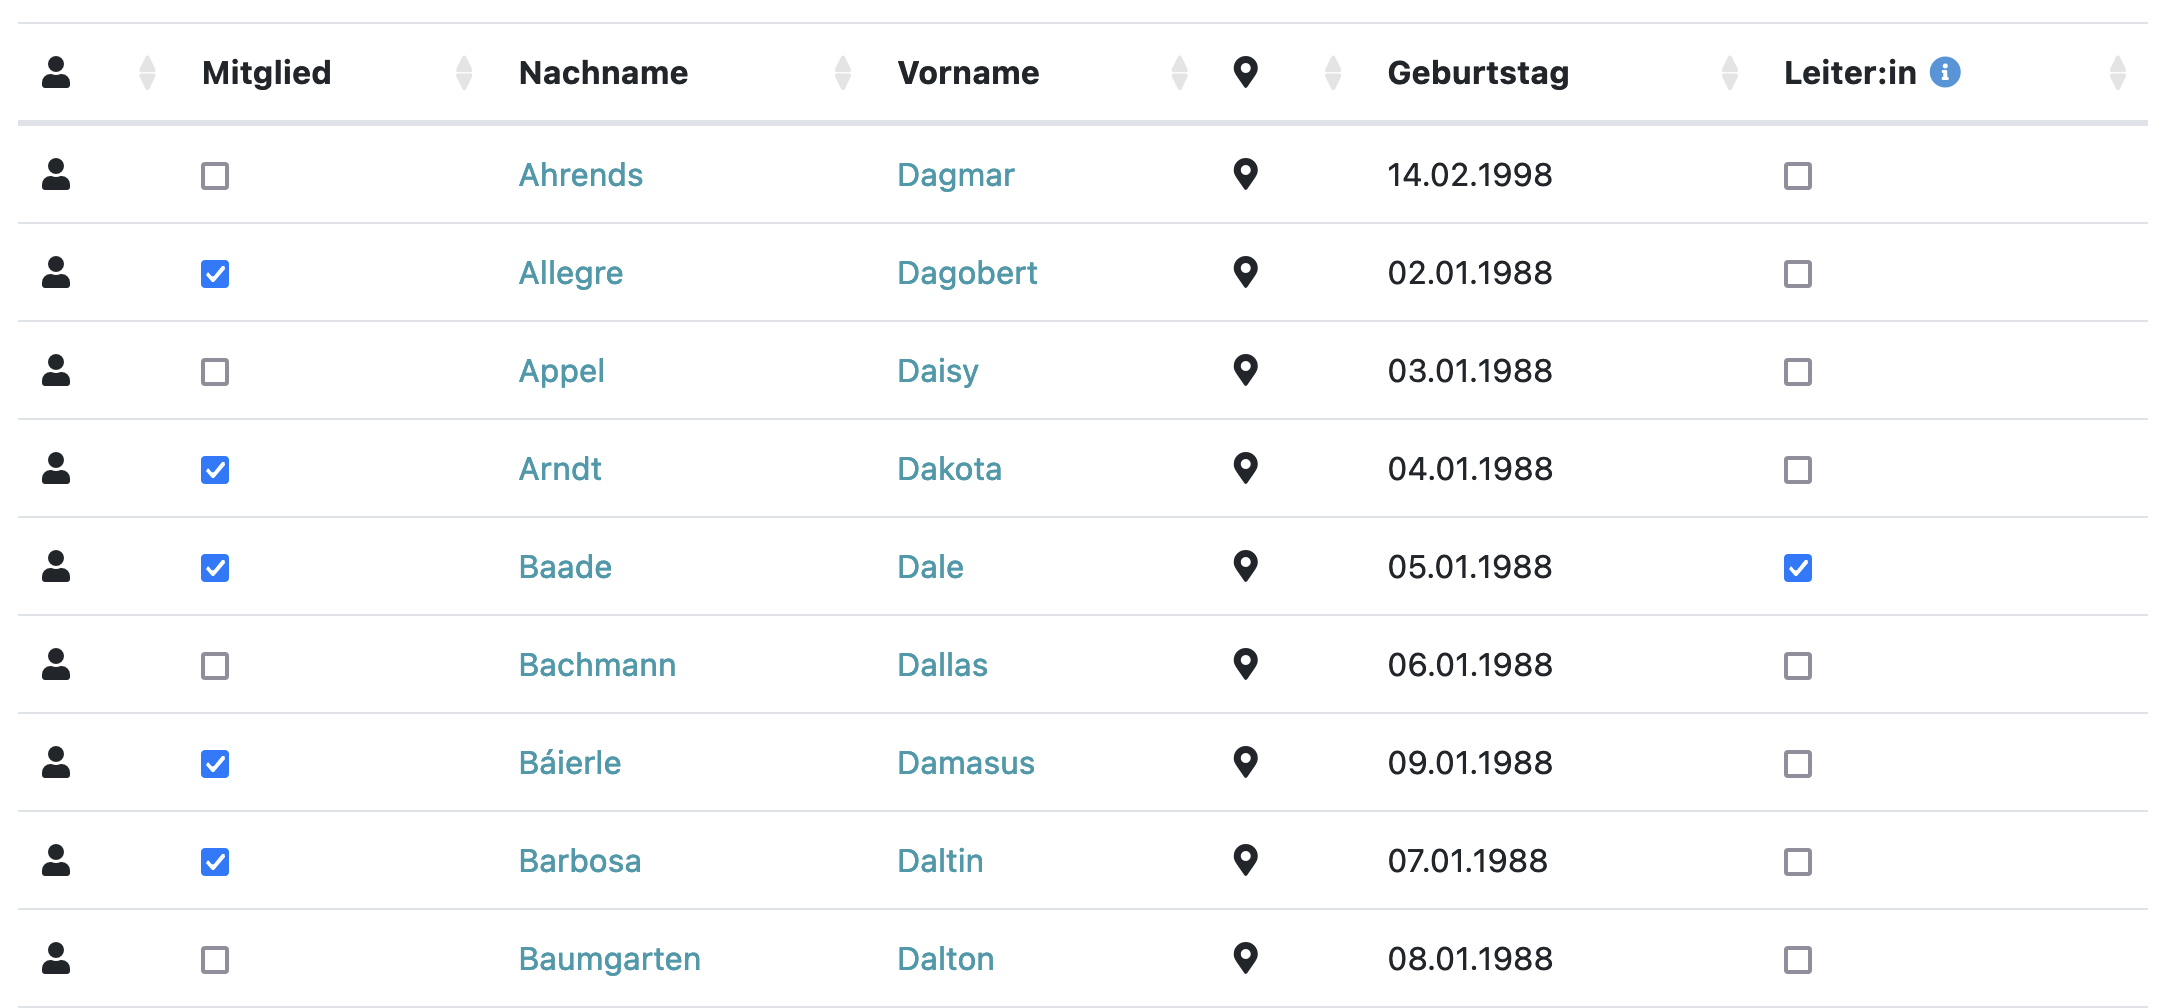Click the location pin in Barbosa row

coord(1245,860)
